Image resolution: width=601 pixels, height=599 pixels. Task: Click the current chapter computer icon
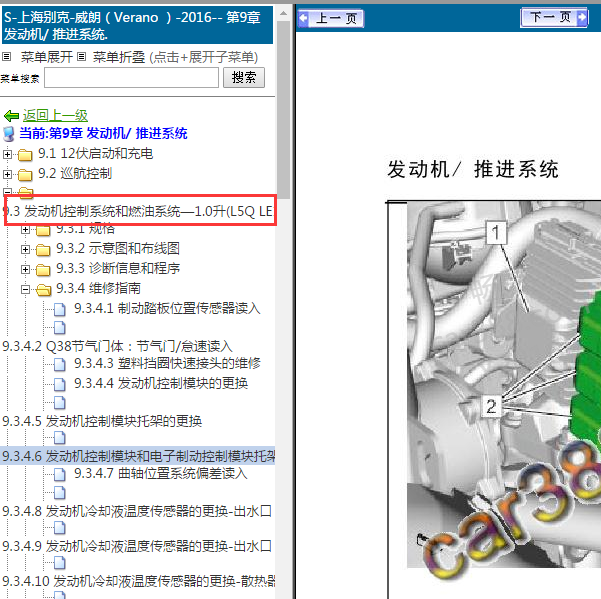8,134
